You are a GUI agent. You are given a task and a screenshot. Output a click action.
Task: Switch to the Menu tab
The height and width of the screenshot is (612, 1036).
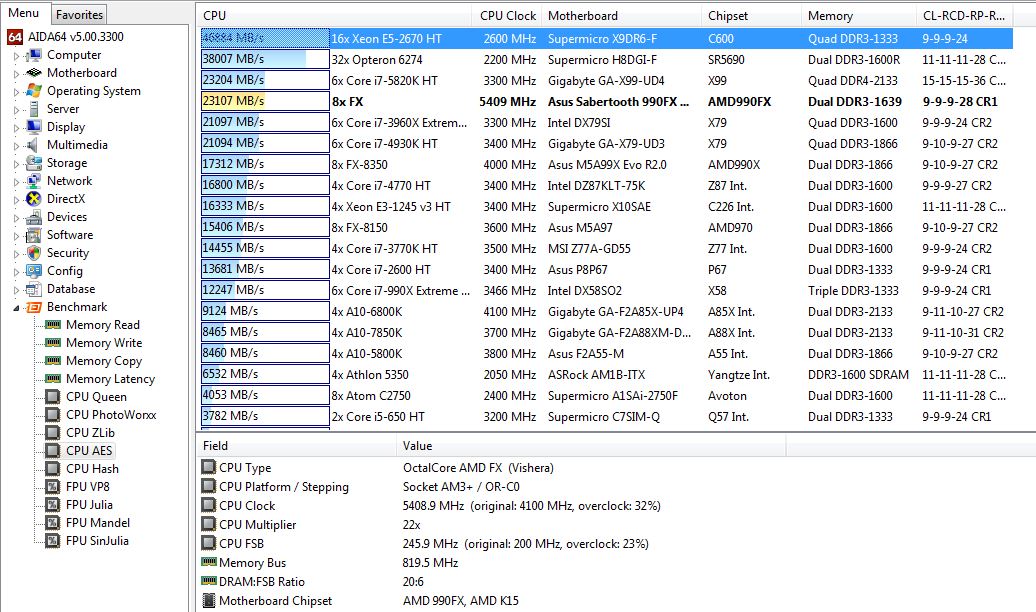24,13
